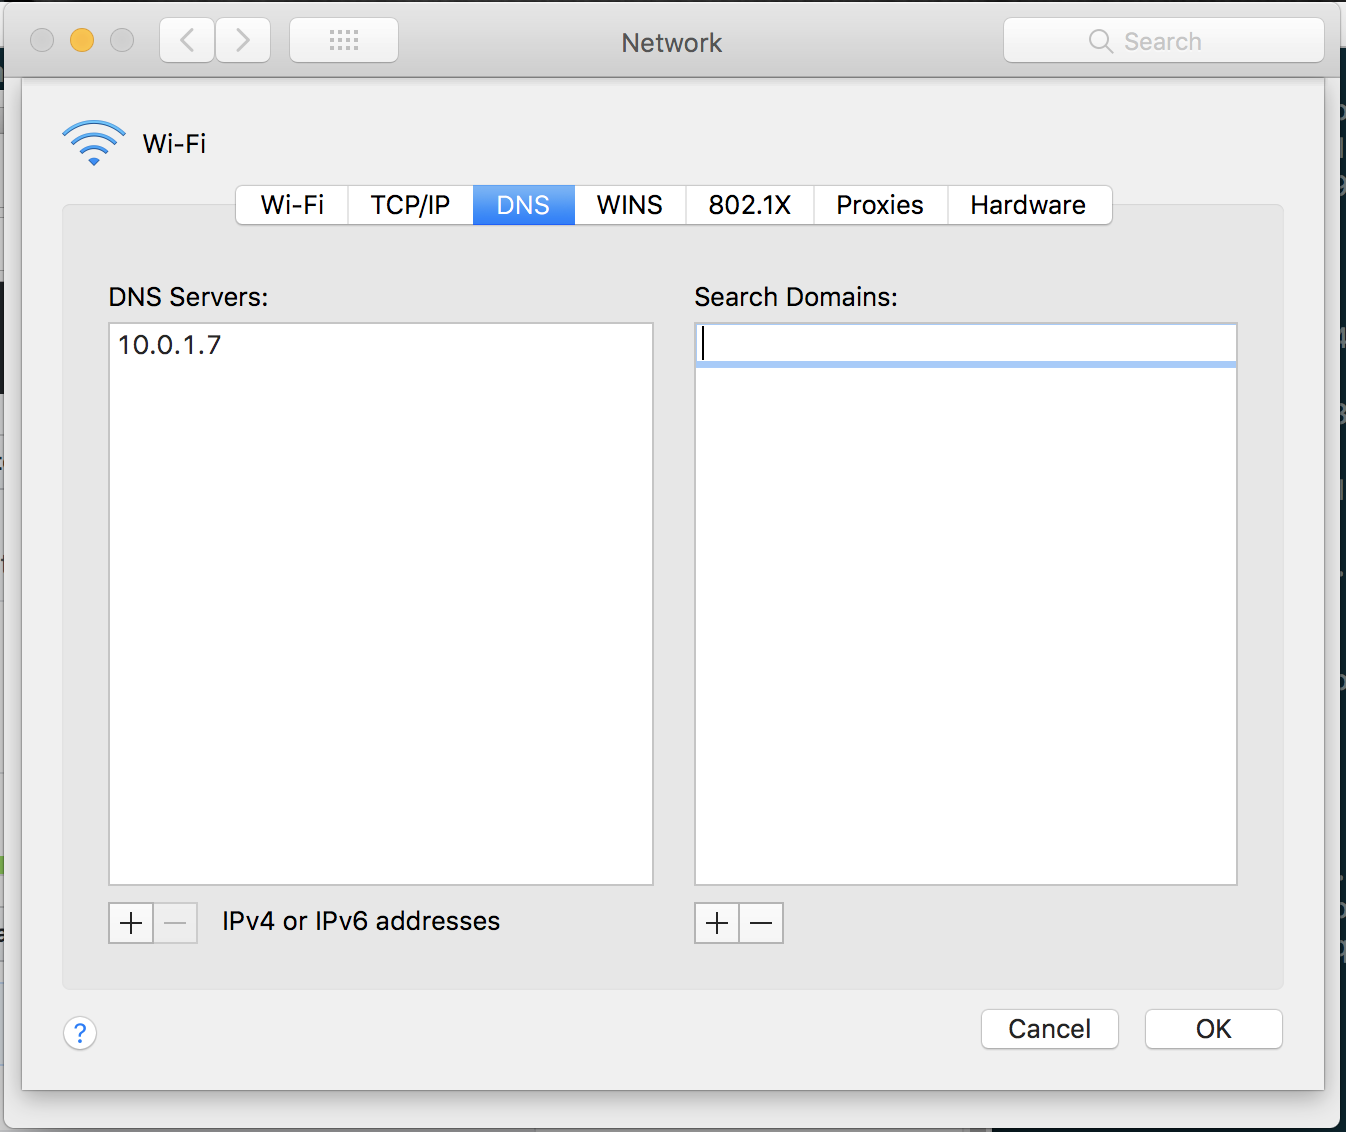Show all preferences grid icon
1346x1132 pixels.
click(x=344, y=41)
